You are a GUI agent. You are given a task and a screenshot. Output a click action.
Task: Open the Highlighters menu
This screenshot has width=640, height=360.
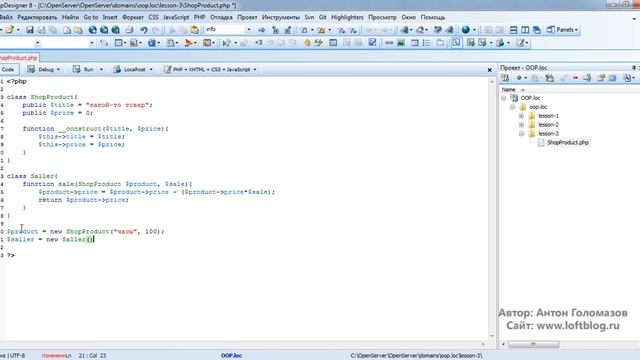347,18
